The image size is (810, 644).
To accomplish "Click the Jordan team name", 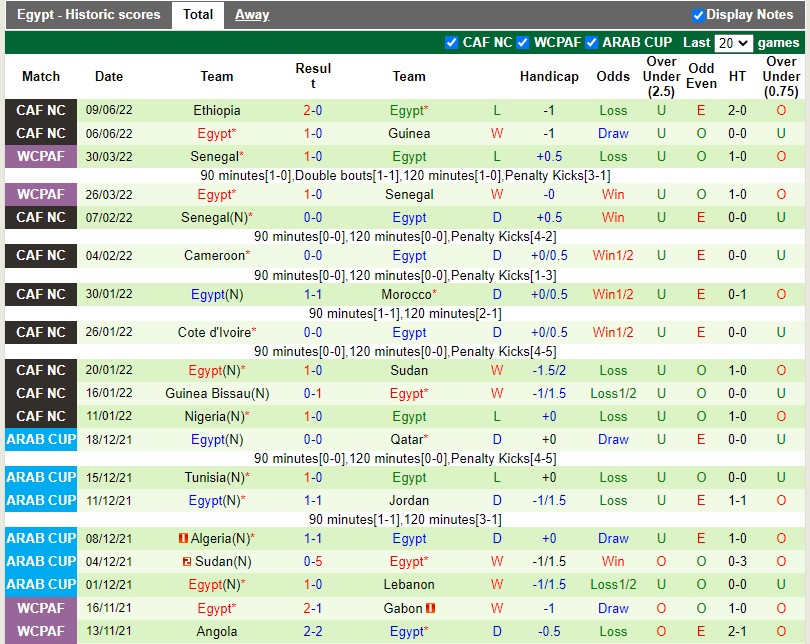I will [x=409, y=500].
